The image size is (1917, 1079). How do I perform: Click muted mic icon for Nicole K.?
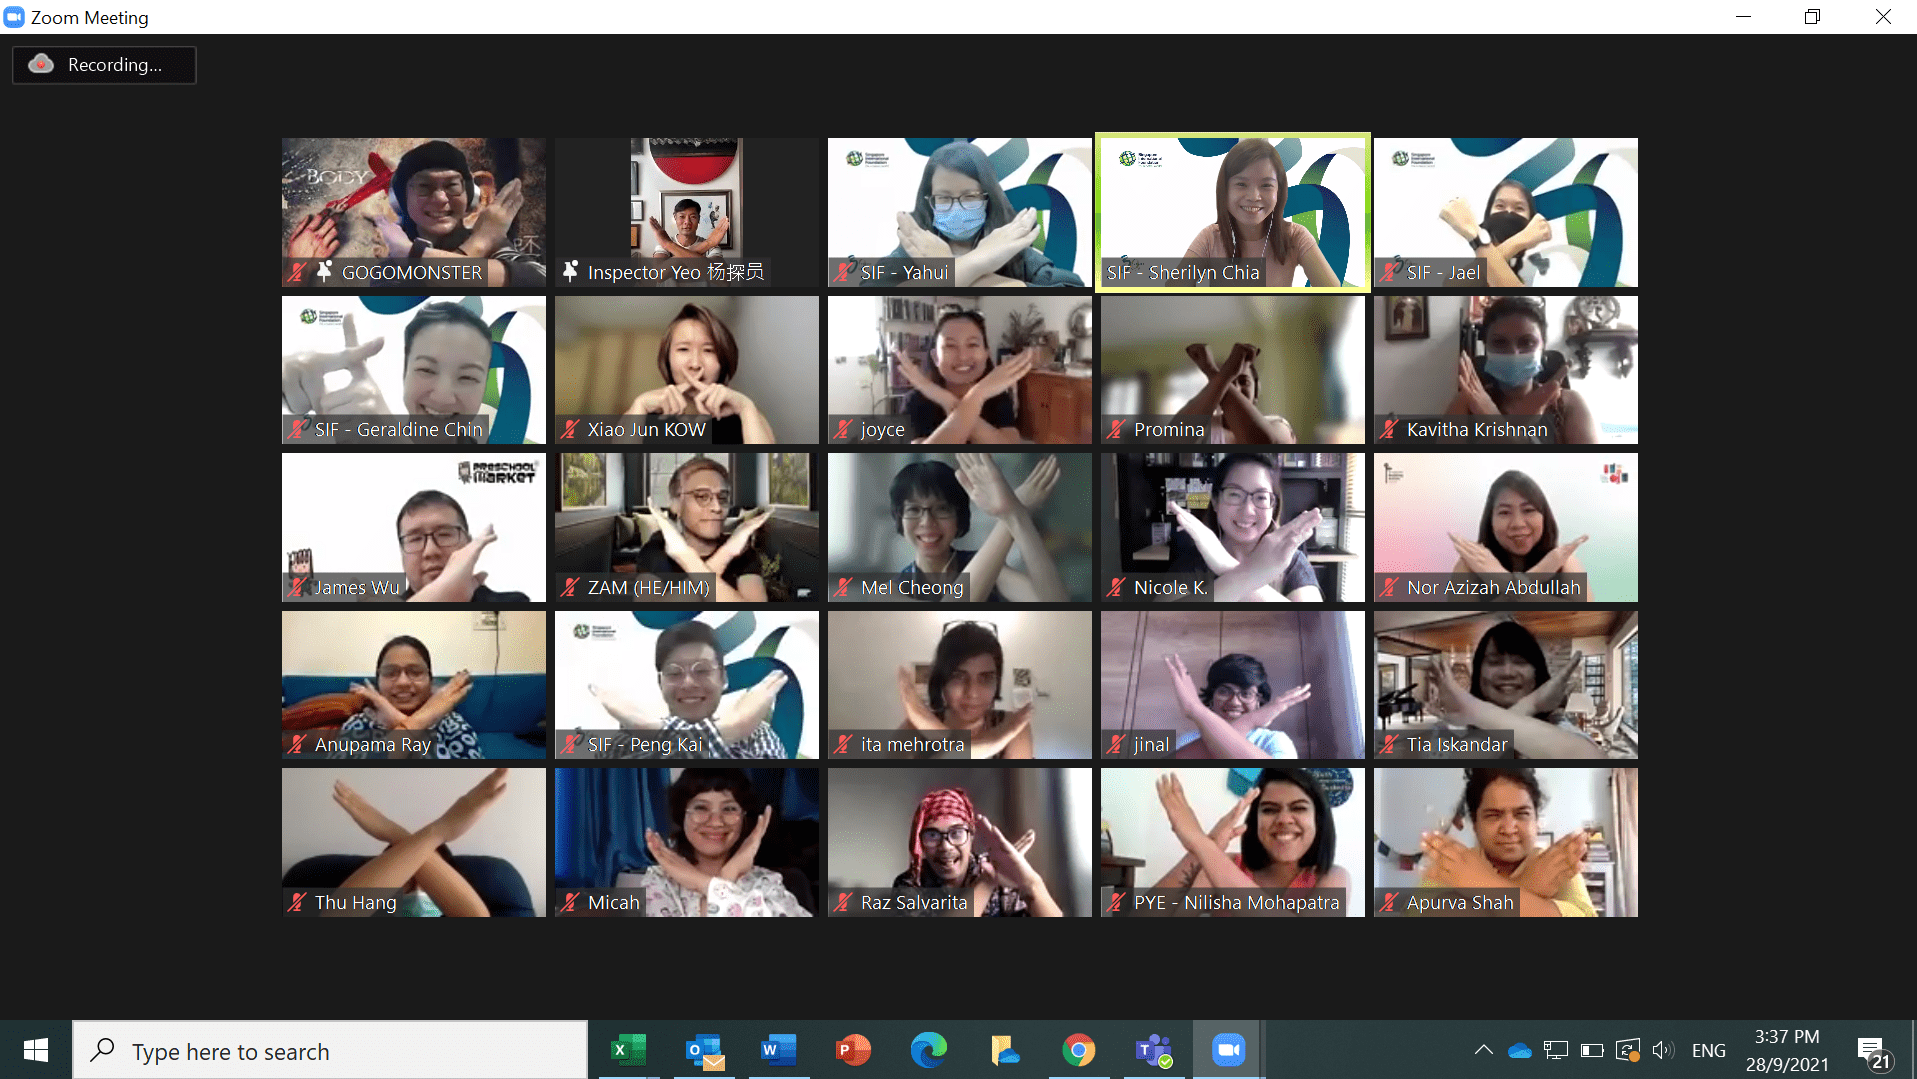(1116, 587)
